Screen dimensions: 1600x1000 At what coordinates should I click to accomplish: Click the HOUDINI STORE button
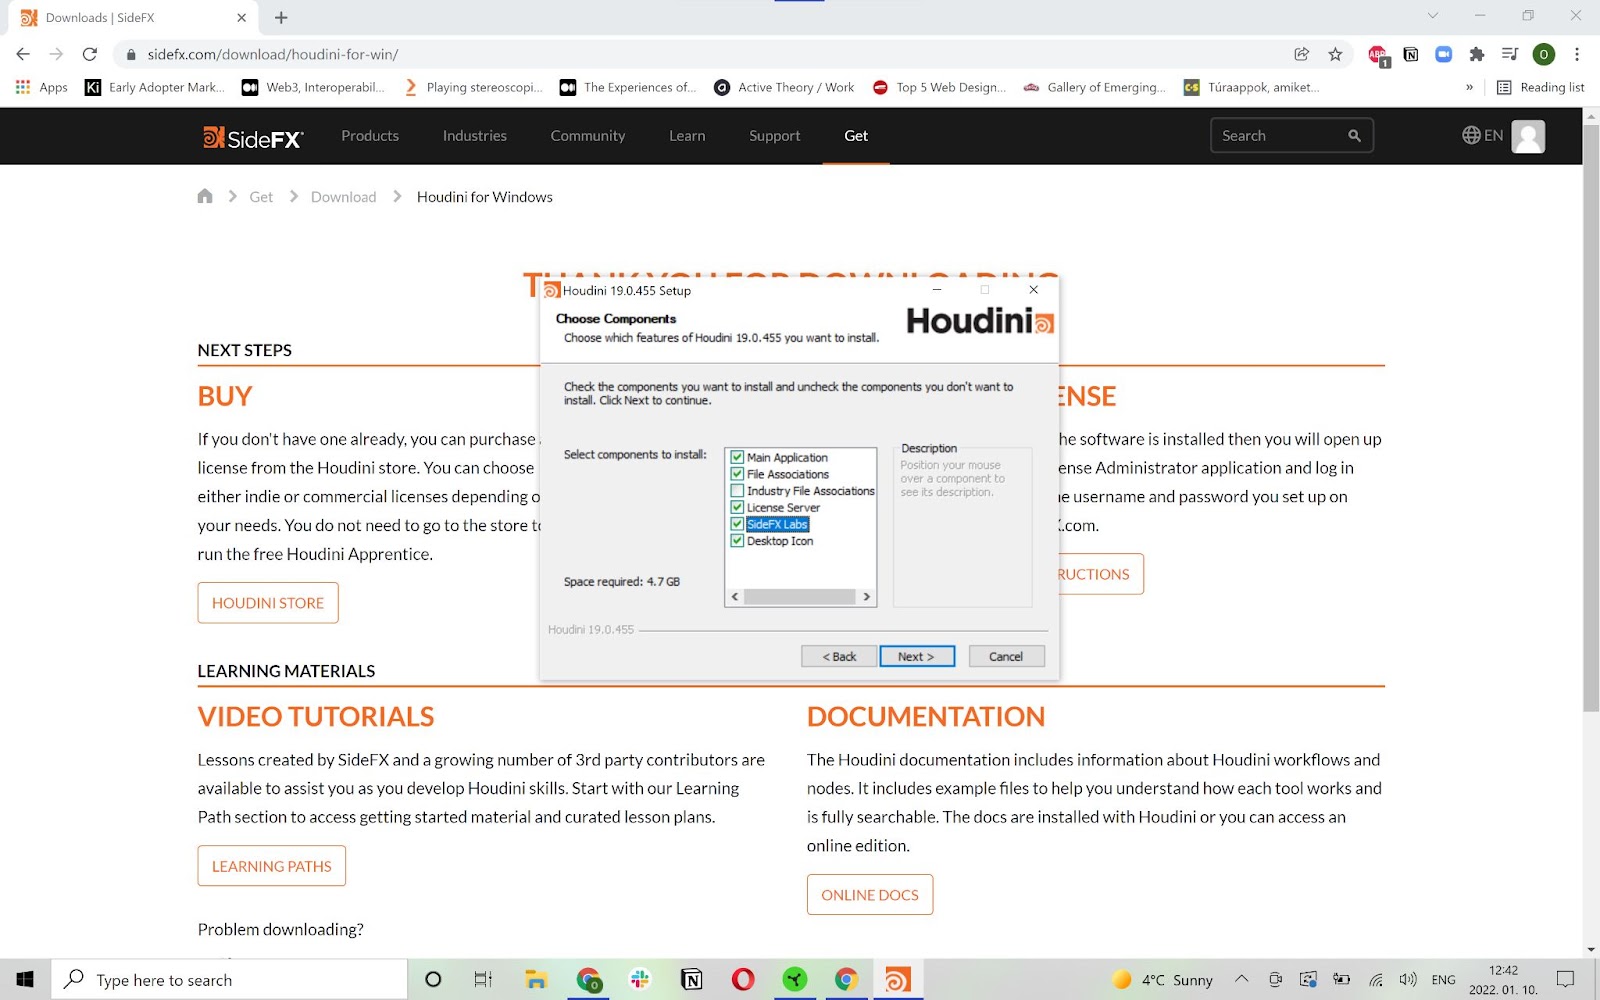[x=268, y=603]
